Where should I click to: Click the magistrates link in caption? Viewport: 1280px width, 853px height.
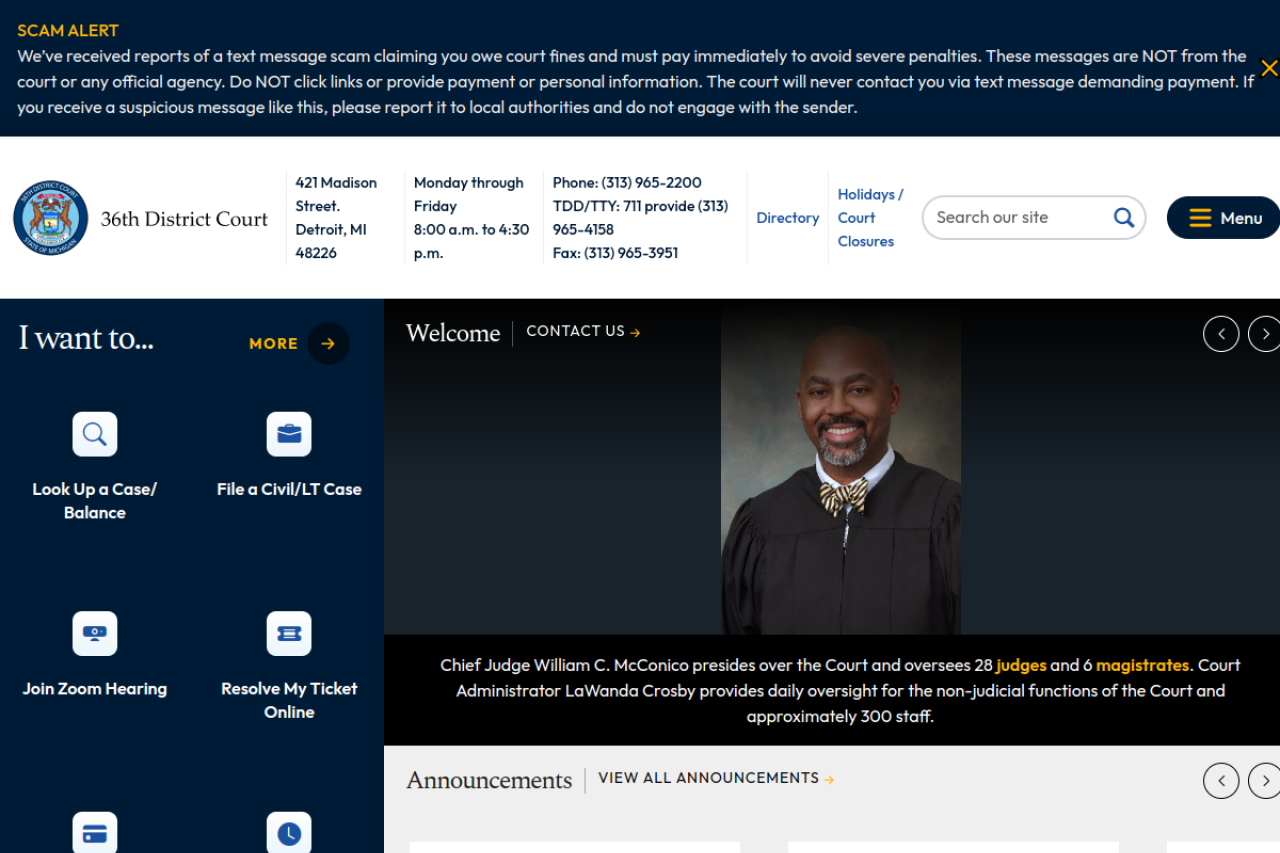[x=1142, y=665]
